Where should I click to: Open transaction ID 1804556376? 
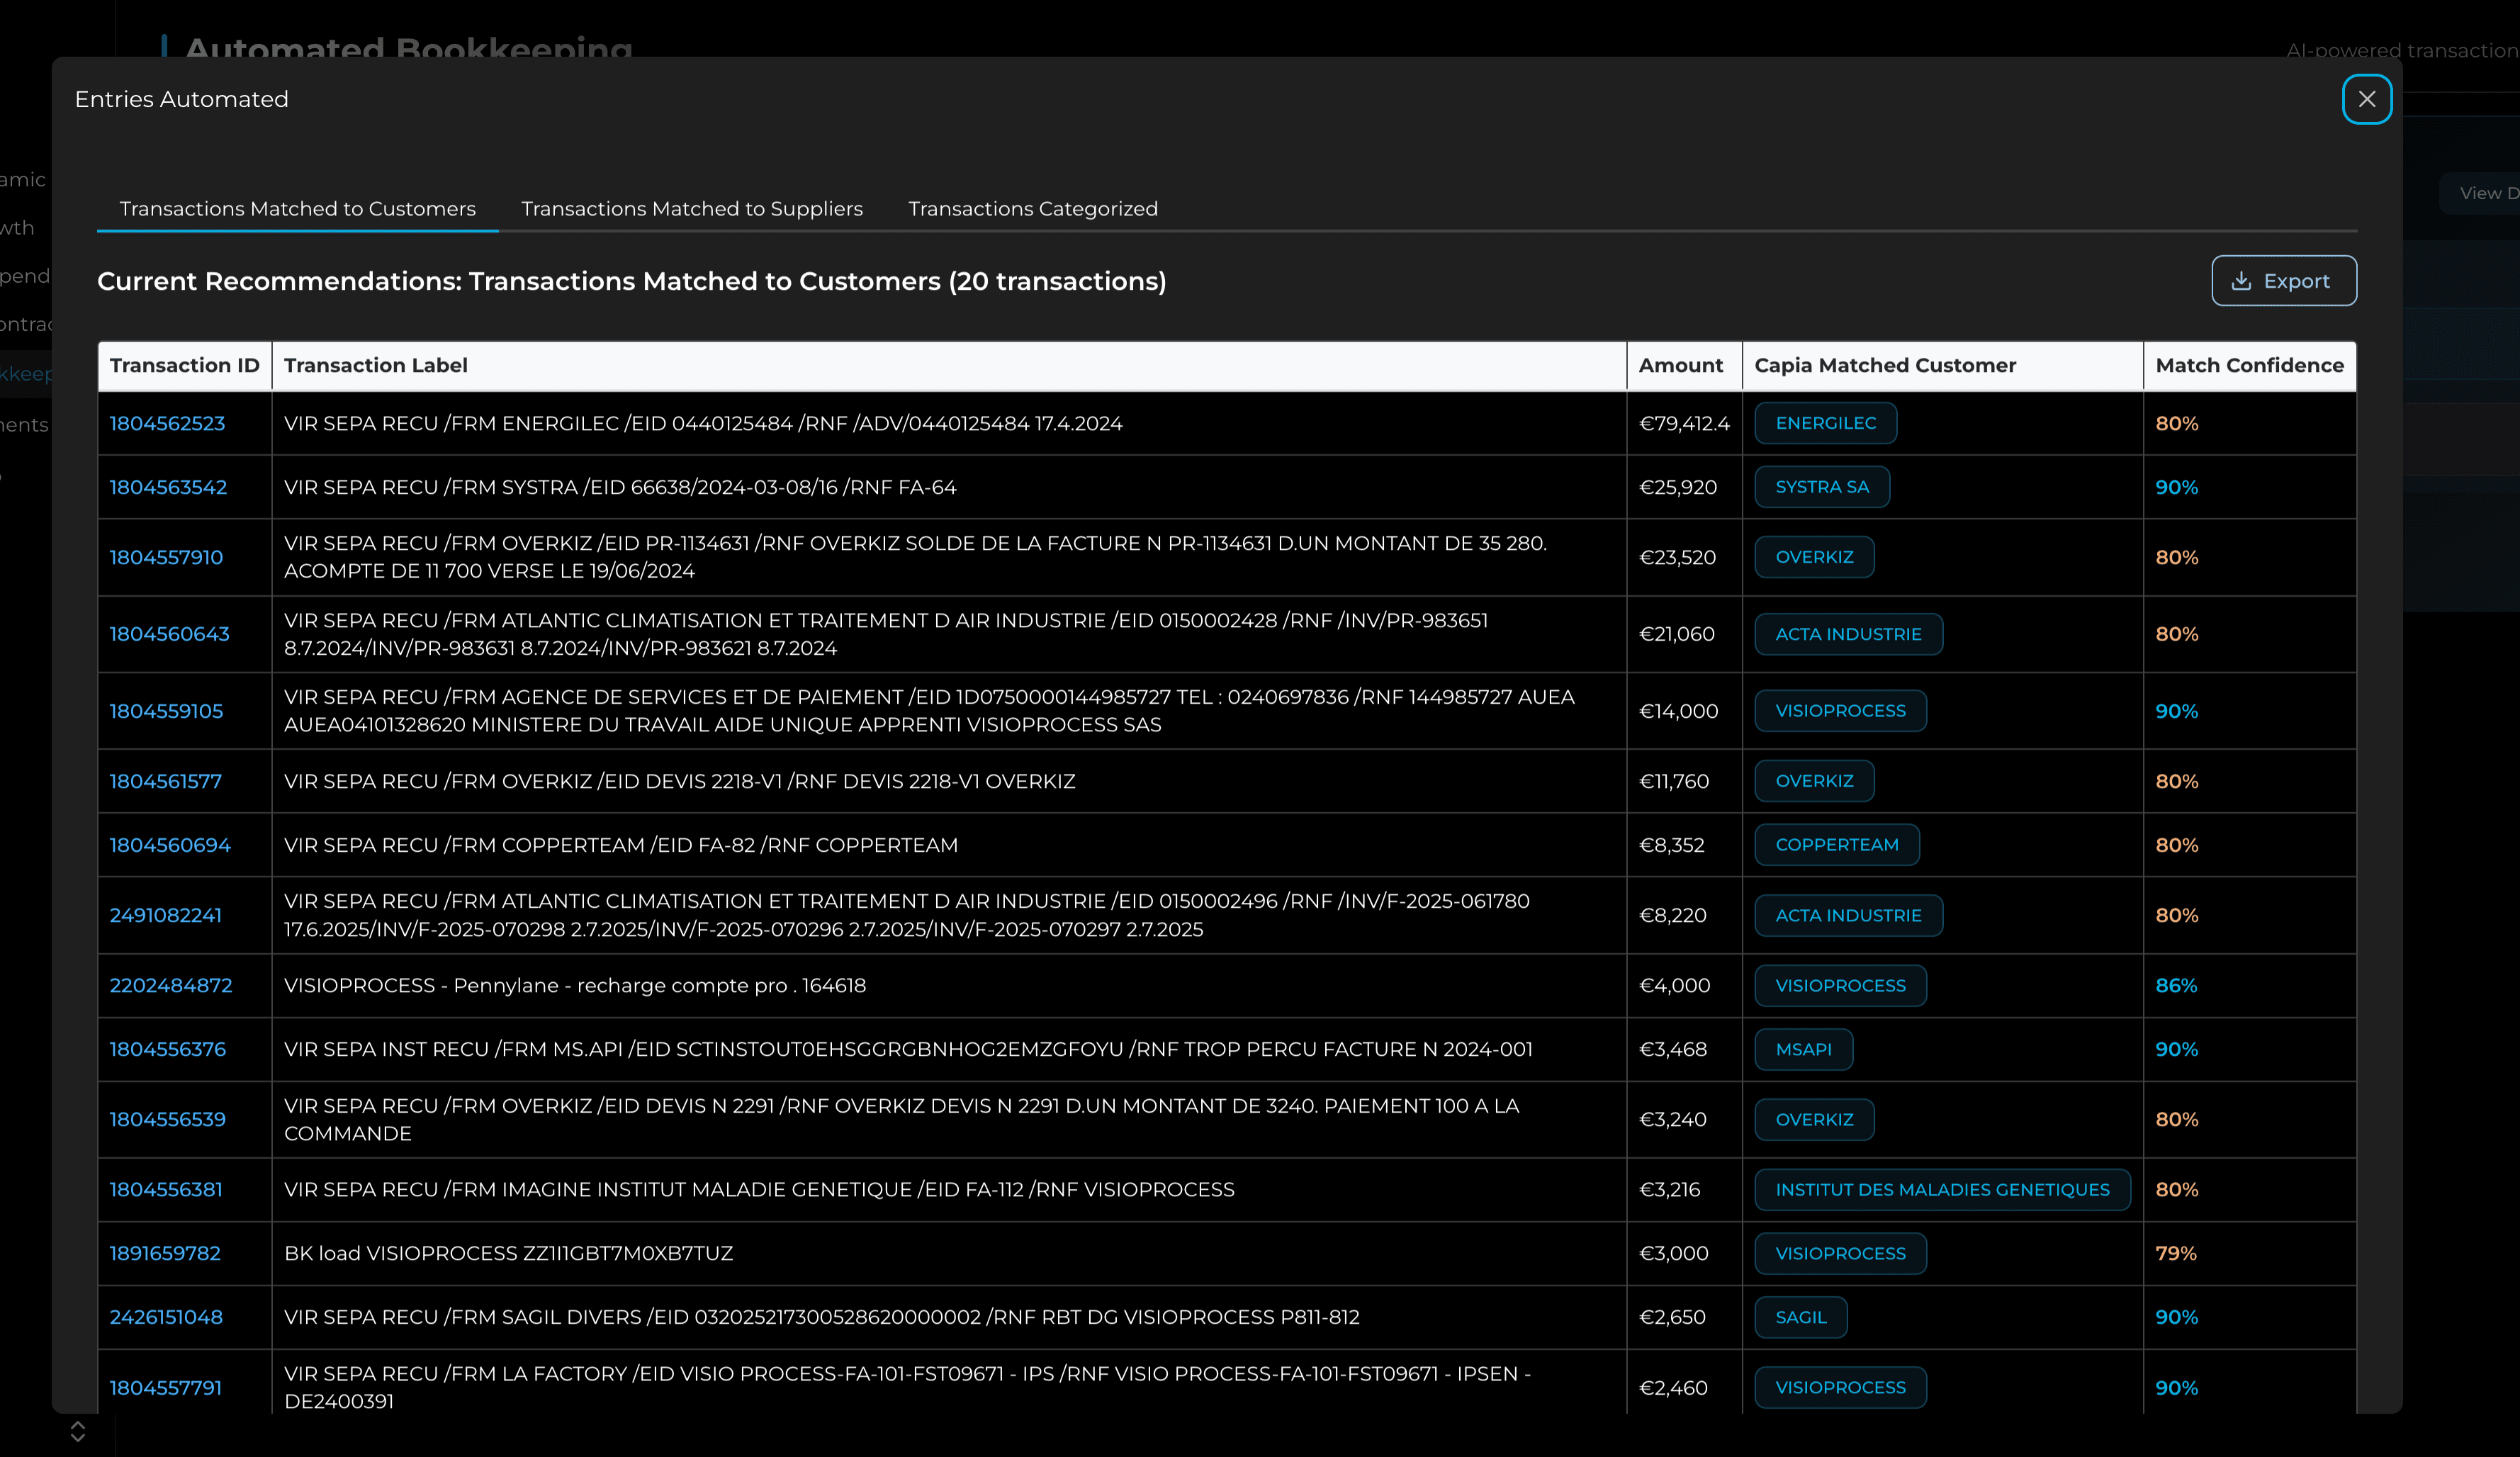(x=167, y=1049)
